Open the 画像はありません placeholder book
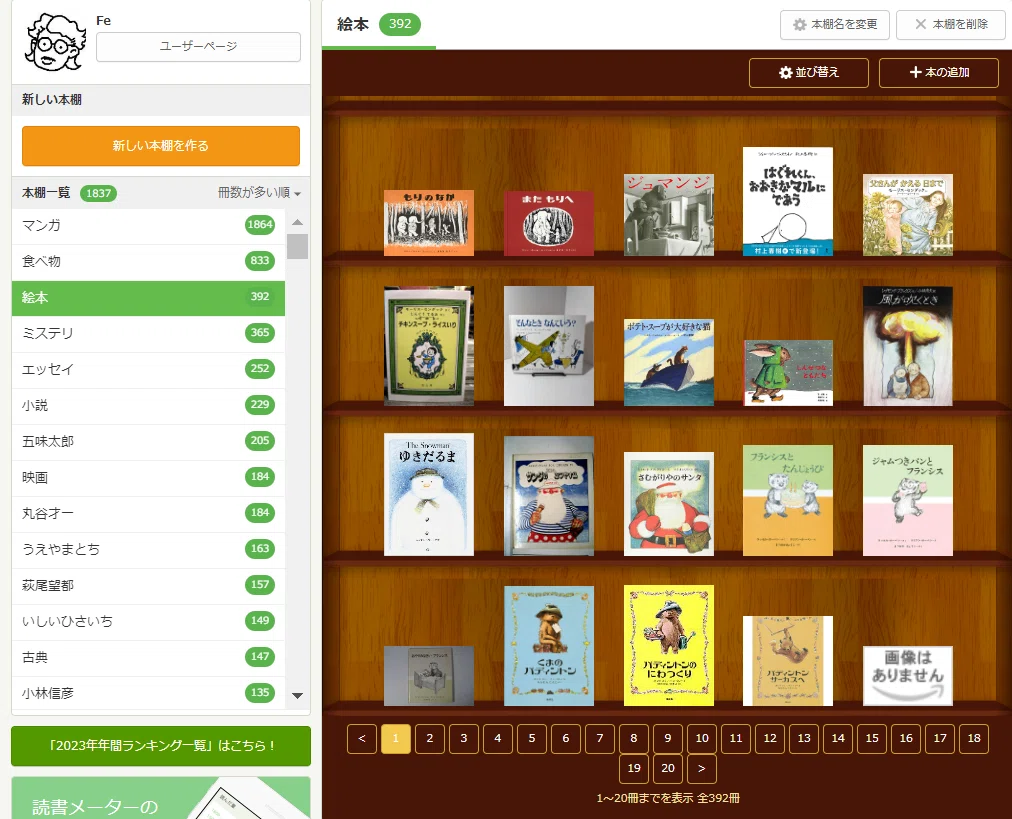Screen dimensions: 1012x819 coord(908,676)
